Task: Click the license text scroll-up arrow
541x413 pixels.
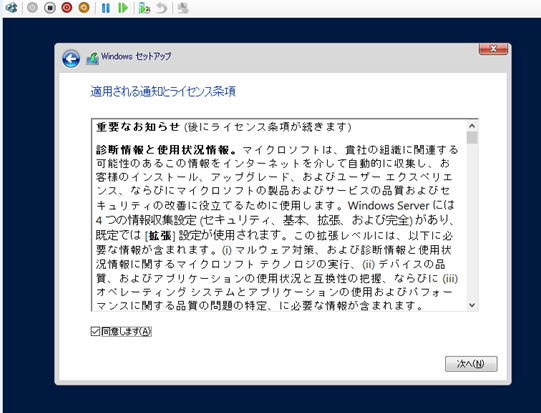Action: (x=472, y=126)
